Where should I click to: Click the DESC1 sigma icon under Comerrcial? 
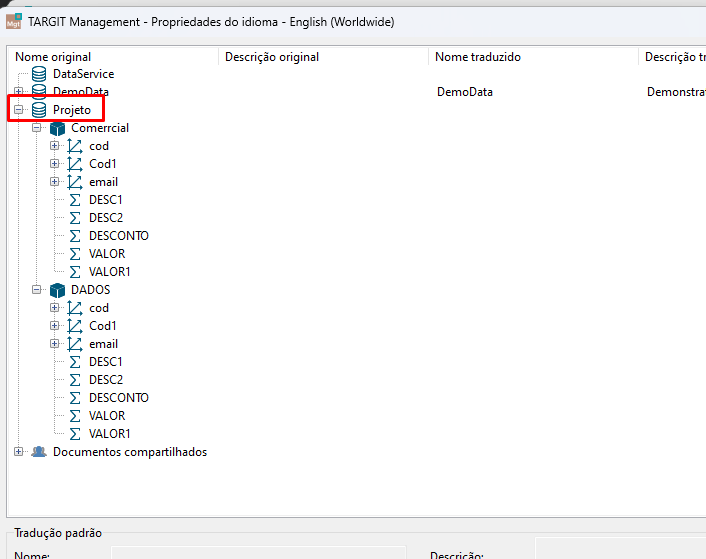[x=75, y=200]
